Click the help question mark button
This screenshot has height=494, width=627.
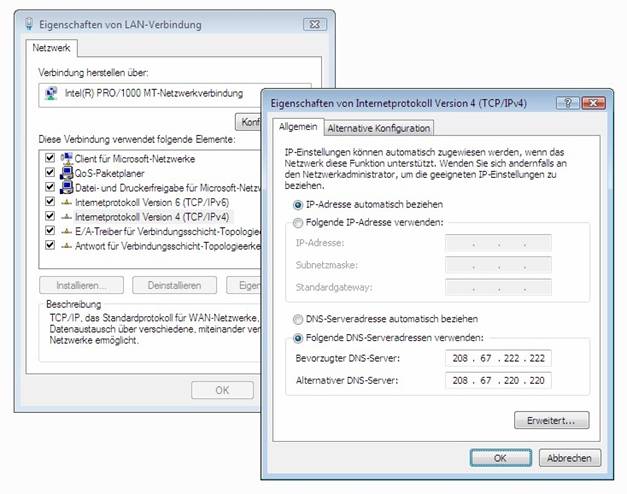[x=565, y=103]
